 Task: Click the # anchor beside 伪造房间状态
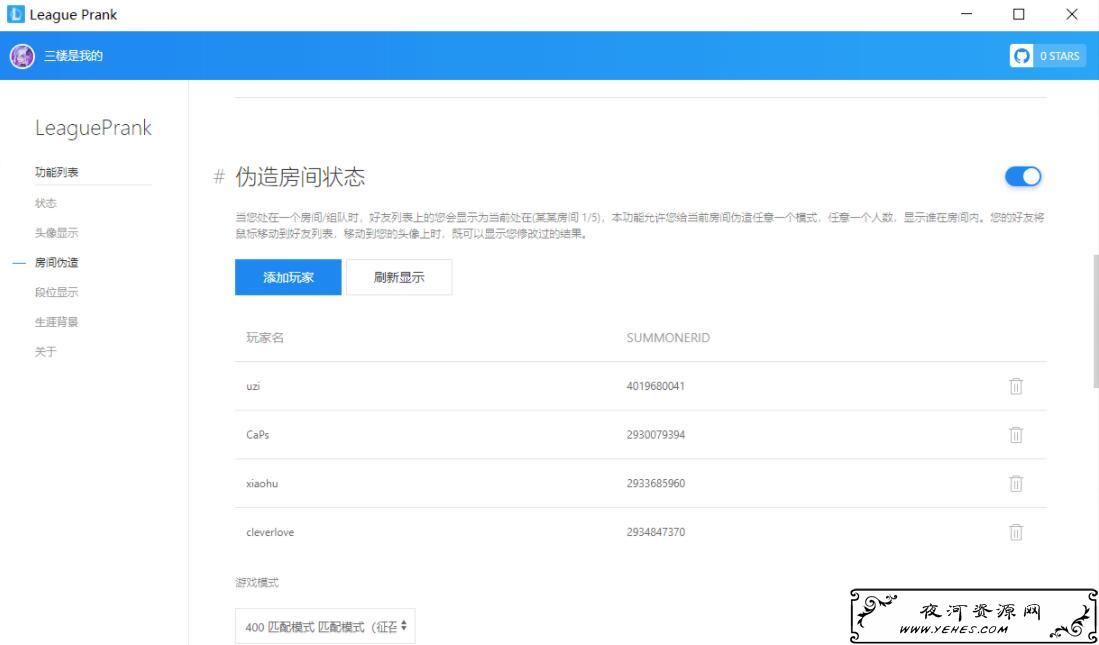click(219, 177)
